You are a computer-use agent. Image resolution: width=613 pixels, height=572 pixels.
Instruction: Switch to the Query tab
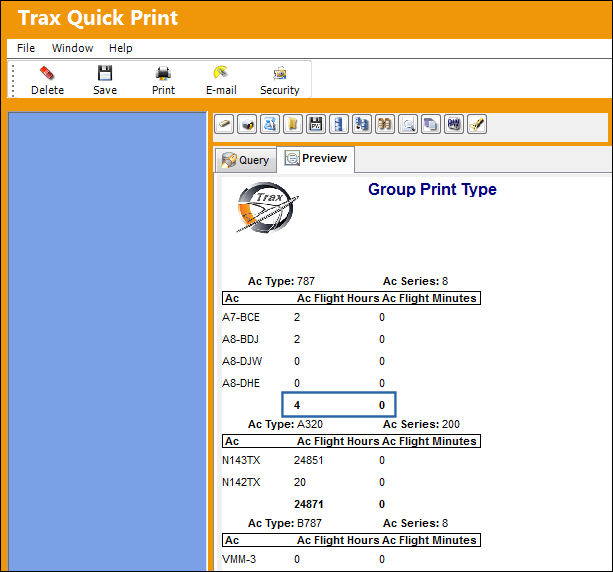(x=246, y=160)
